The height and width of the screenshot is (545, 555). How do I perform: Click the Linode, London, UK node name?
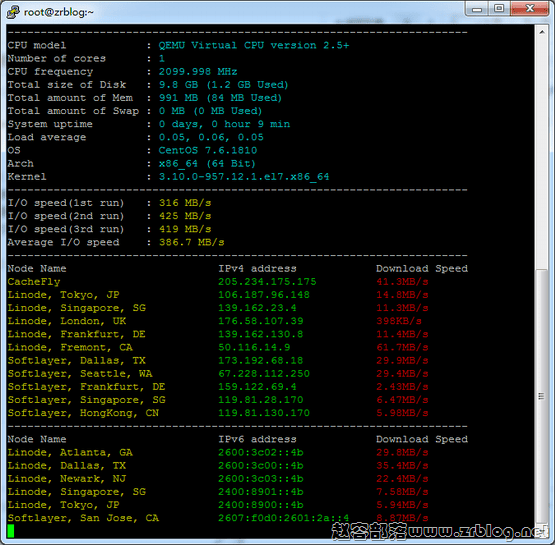pos(67,321)
